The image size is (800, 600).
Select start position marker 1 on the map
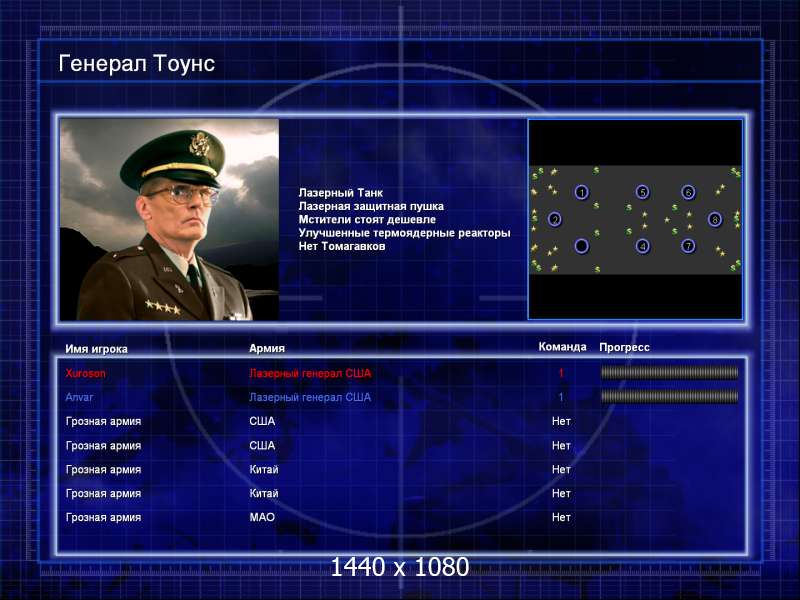(582, 192)
